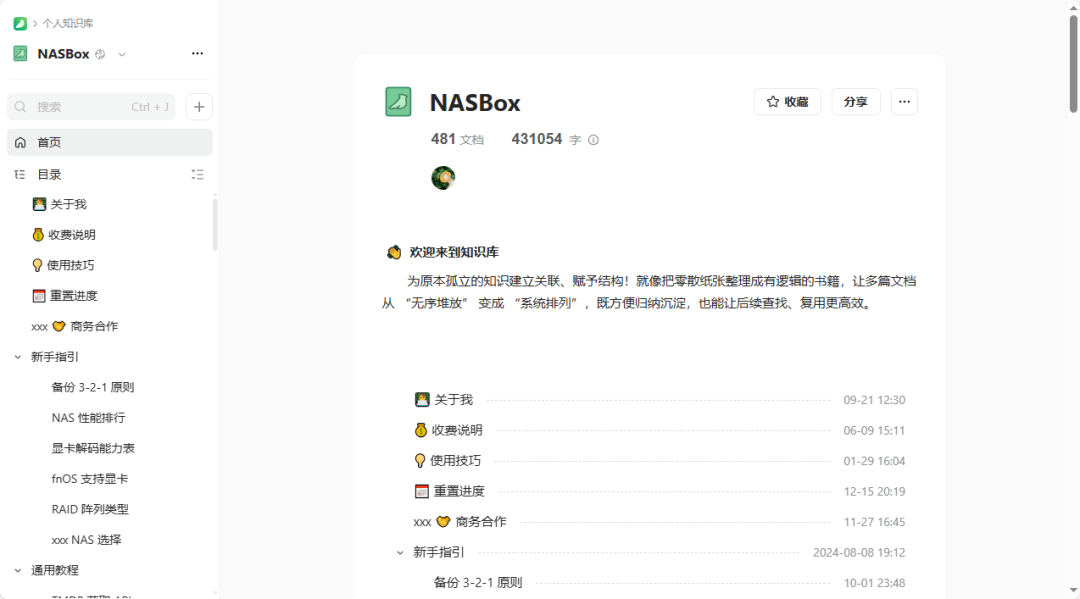Toggle favorite with the 收藏 star button

pos(787,101)
